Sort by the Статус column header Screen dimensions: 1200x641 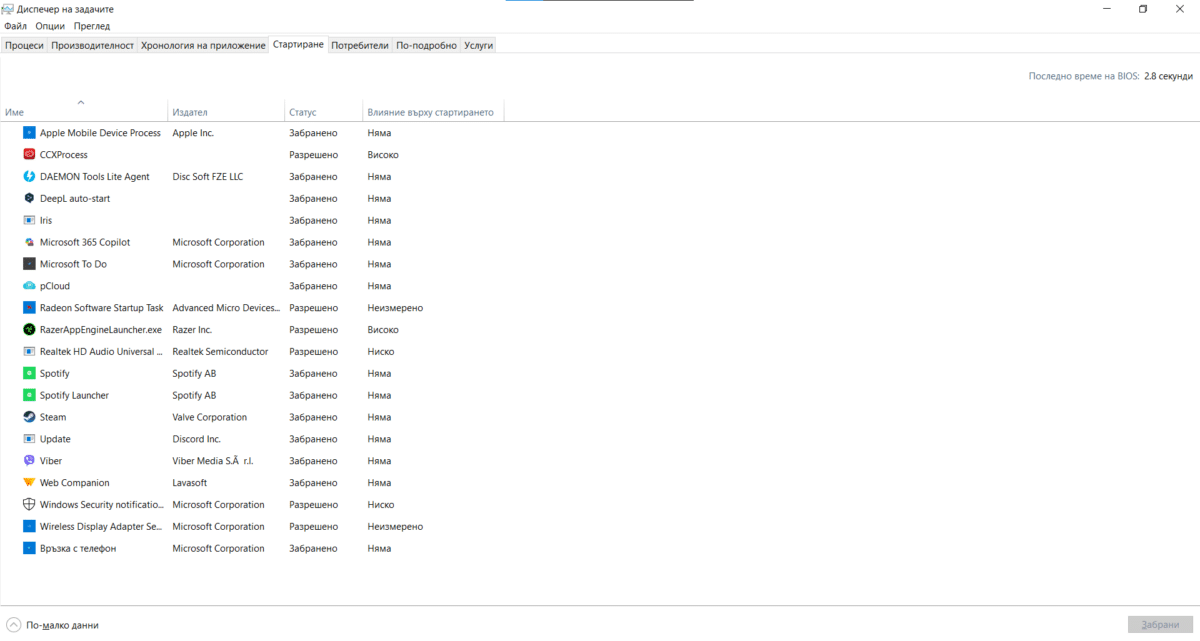(x=324, y=112)
